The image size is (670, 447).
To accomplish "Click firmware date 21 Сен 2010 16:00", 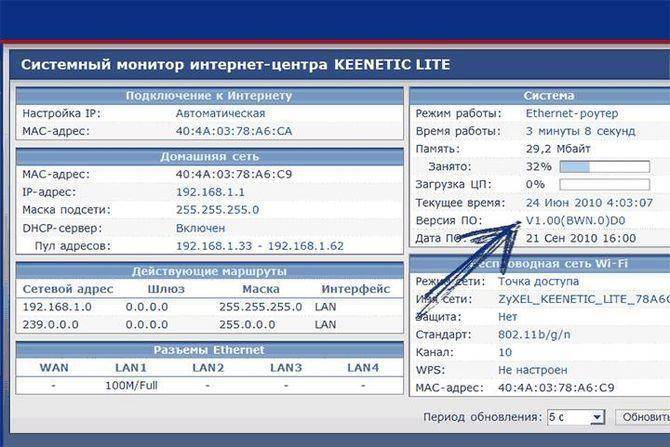I will (x=581, y=238).
